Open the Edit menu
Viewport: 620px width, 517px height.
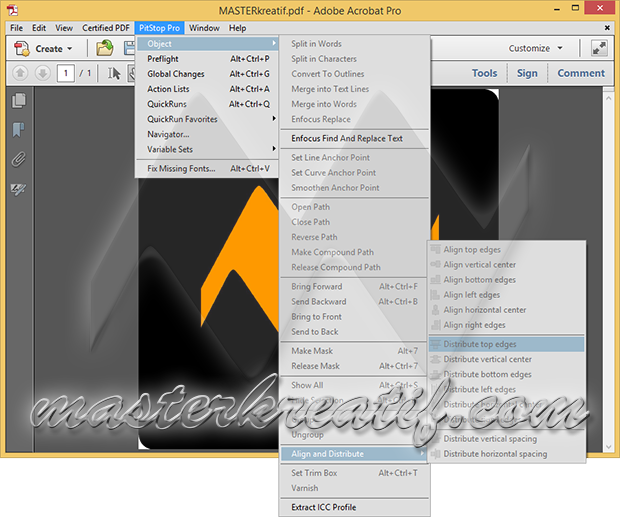tap(39, 28)
